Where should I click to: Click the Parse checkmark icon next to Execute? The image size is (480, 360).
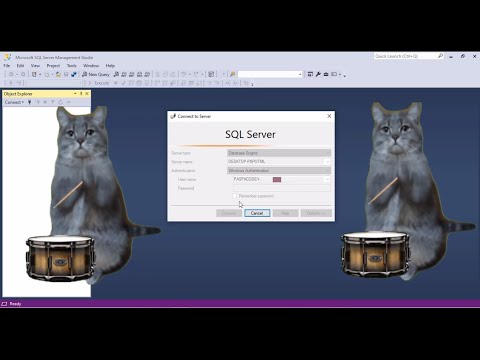(x=123, y=83)
